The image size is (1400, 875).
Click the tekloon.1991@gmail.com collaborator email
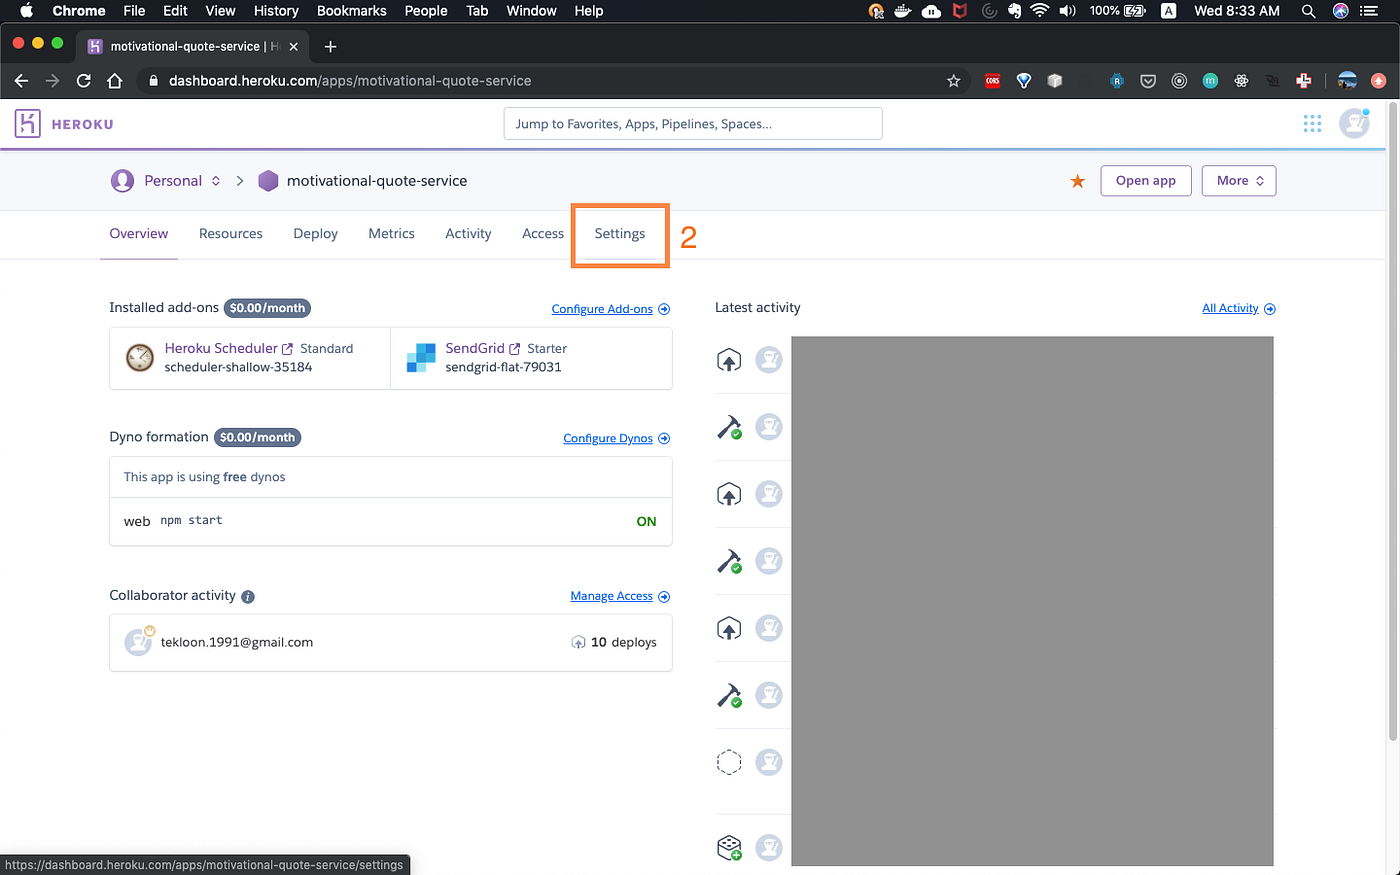237,642
